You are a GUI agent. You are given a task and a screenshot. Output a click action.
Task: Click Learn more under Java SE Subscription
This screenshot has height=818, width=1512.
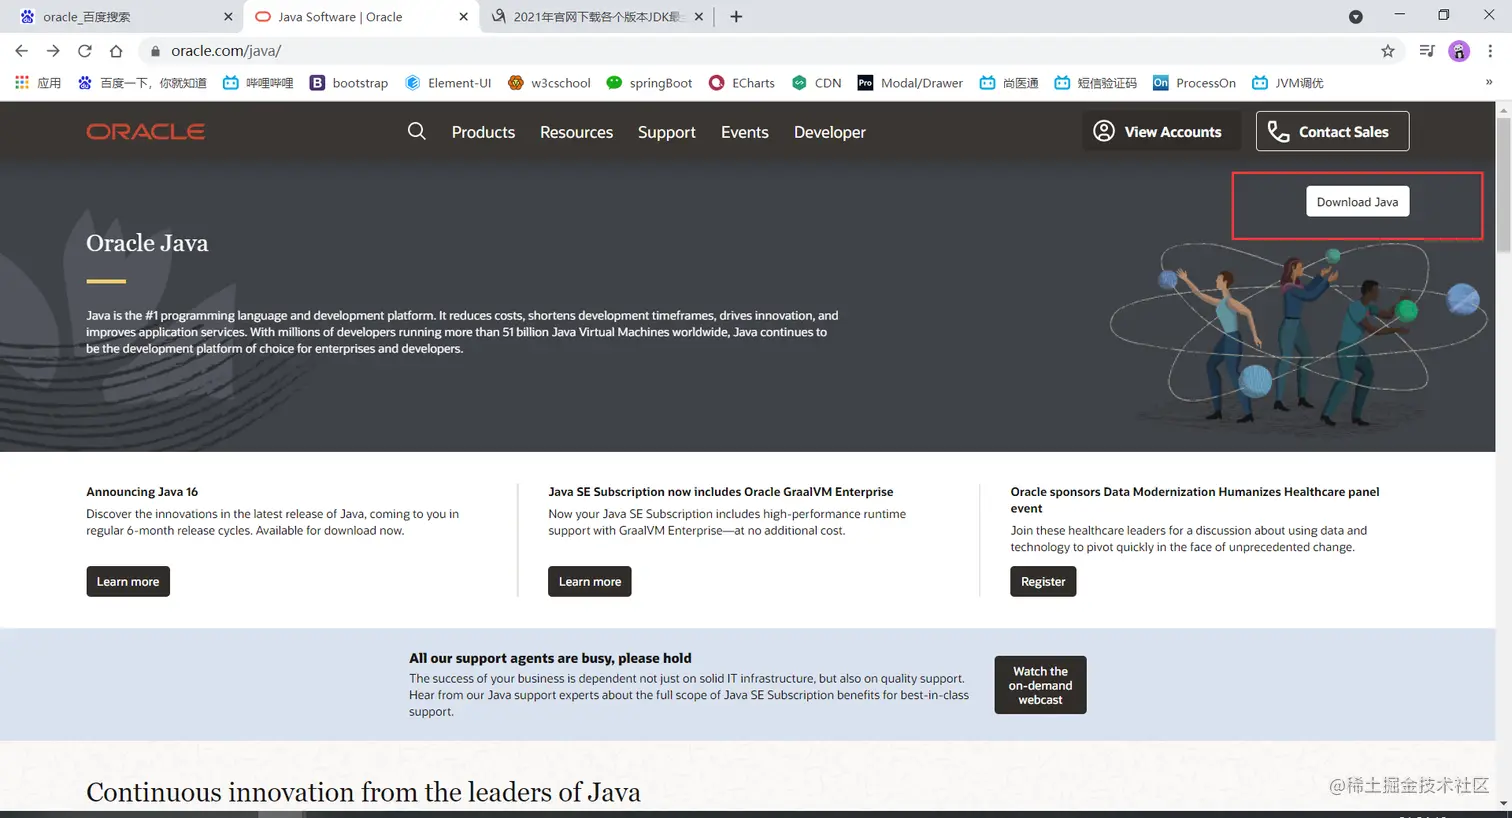[590, 582]
